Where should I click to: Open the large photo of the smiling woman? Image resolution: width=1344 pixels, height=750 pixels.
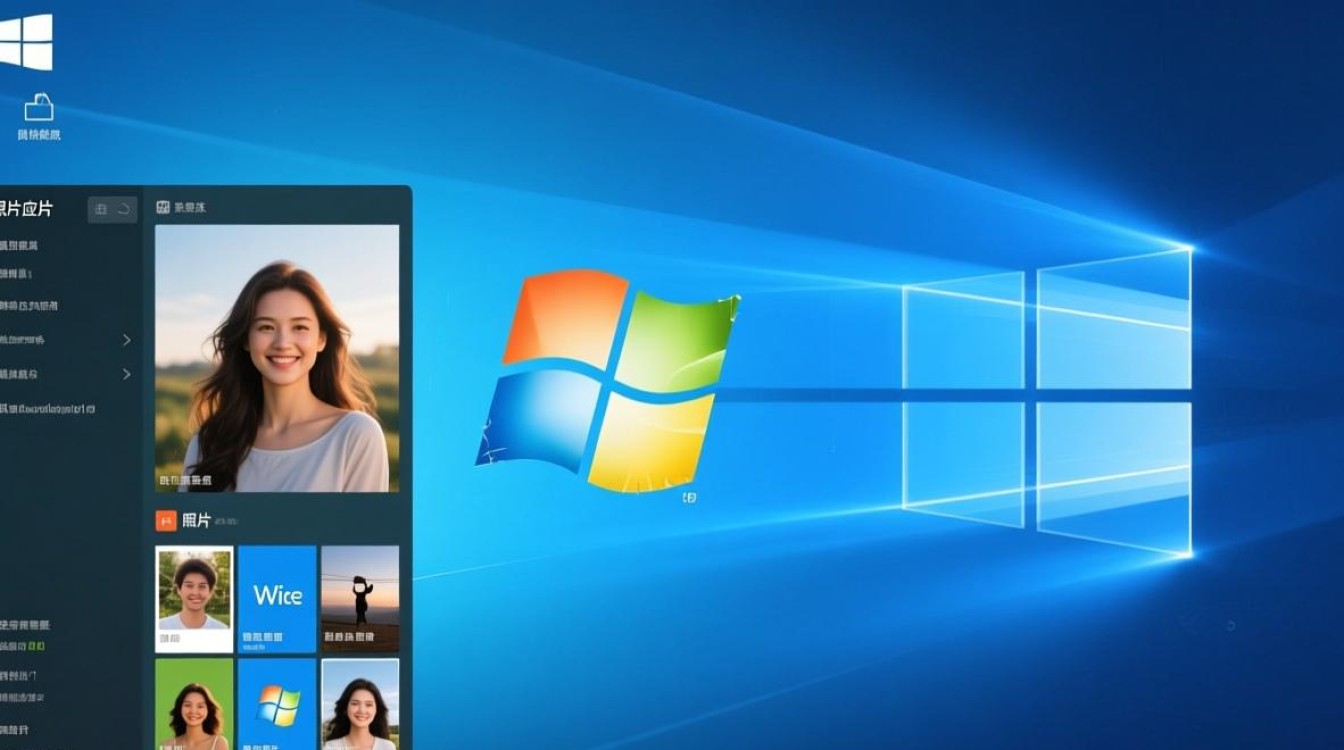(277, 358)
